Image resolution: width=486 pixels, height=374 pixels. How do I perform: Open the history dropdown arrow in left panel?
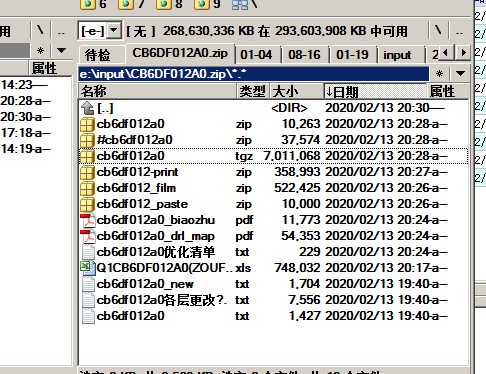(x=61, y=51)
